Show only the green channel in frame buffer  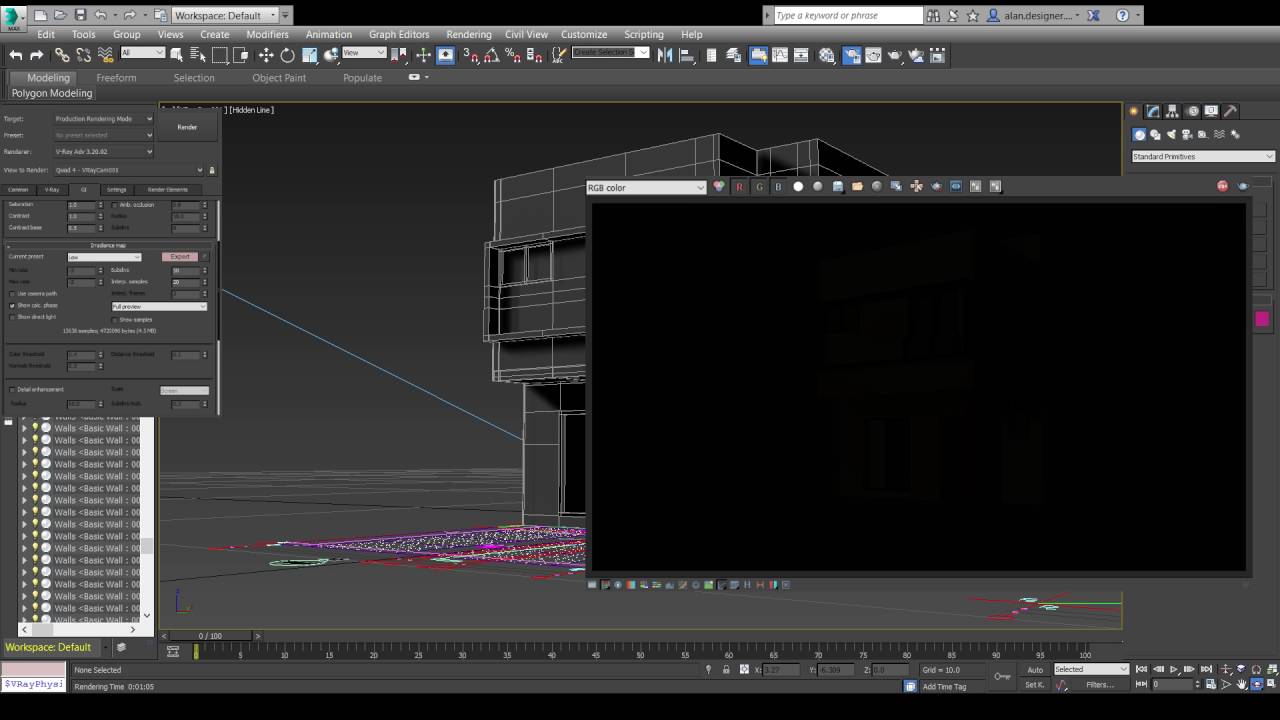pyautogui.click(x=759, y=187)
